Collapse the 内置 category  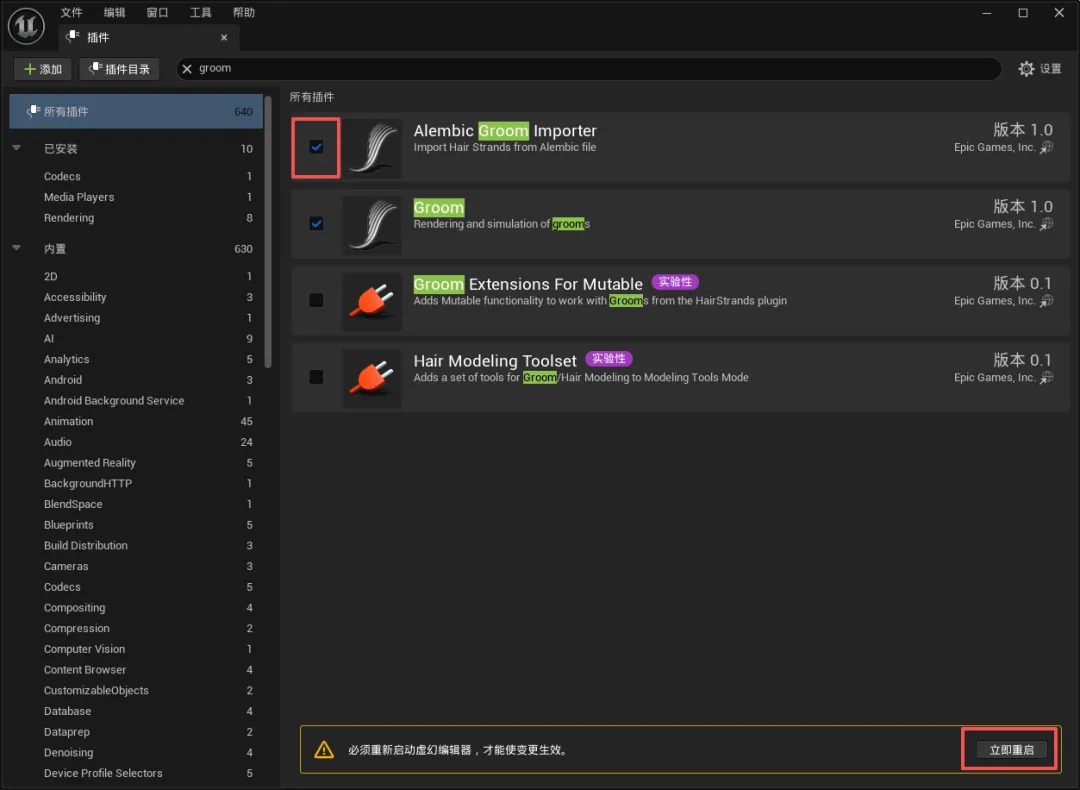(17, 248)
